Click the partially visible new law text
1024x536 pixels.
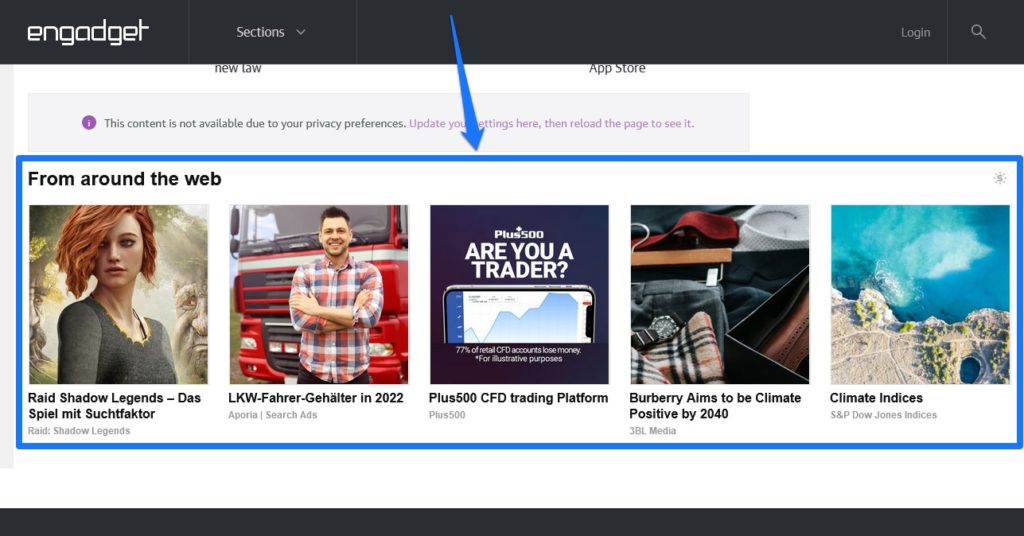coord(238,69)
